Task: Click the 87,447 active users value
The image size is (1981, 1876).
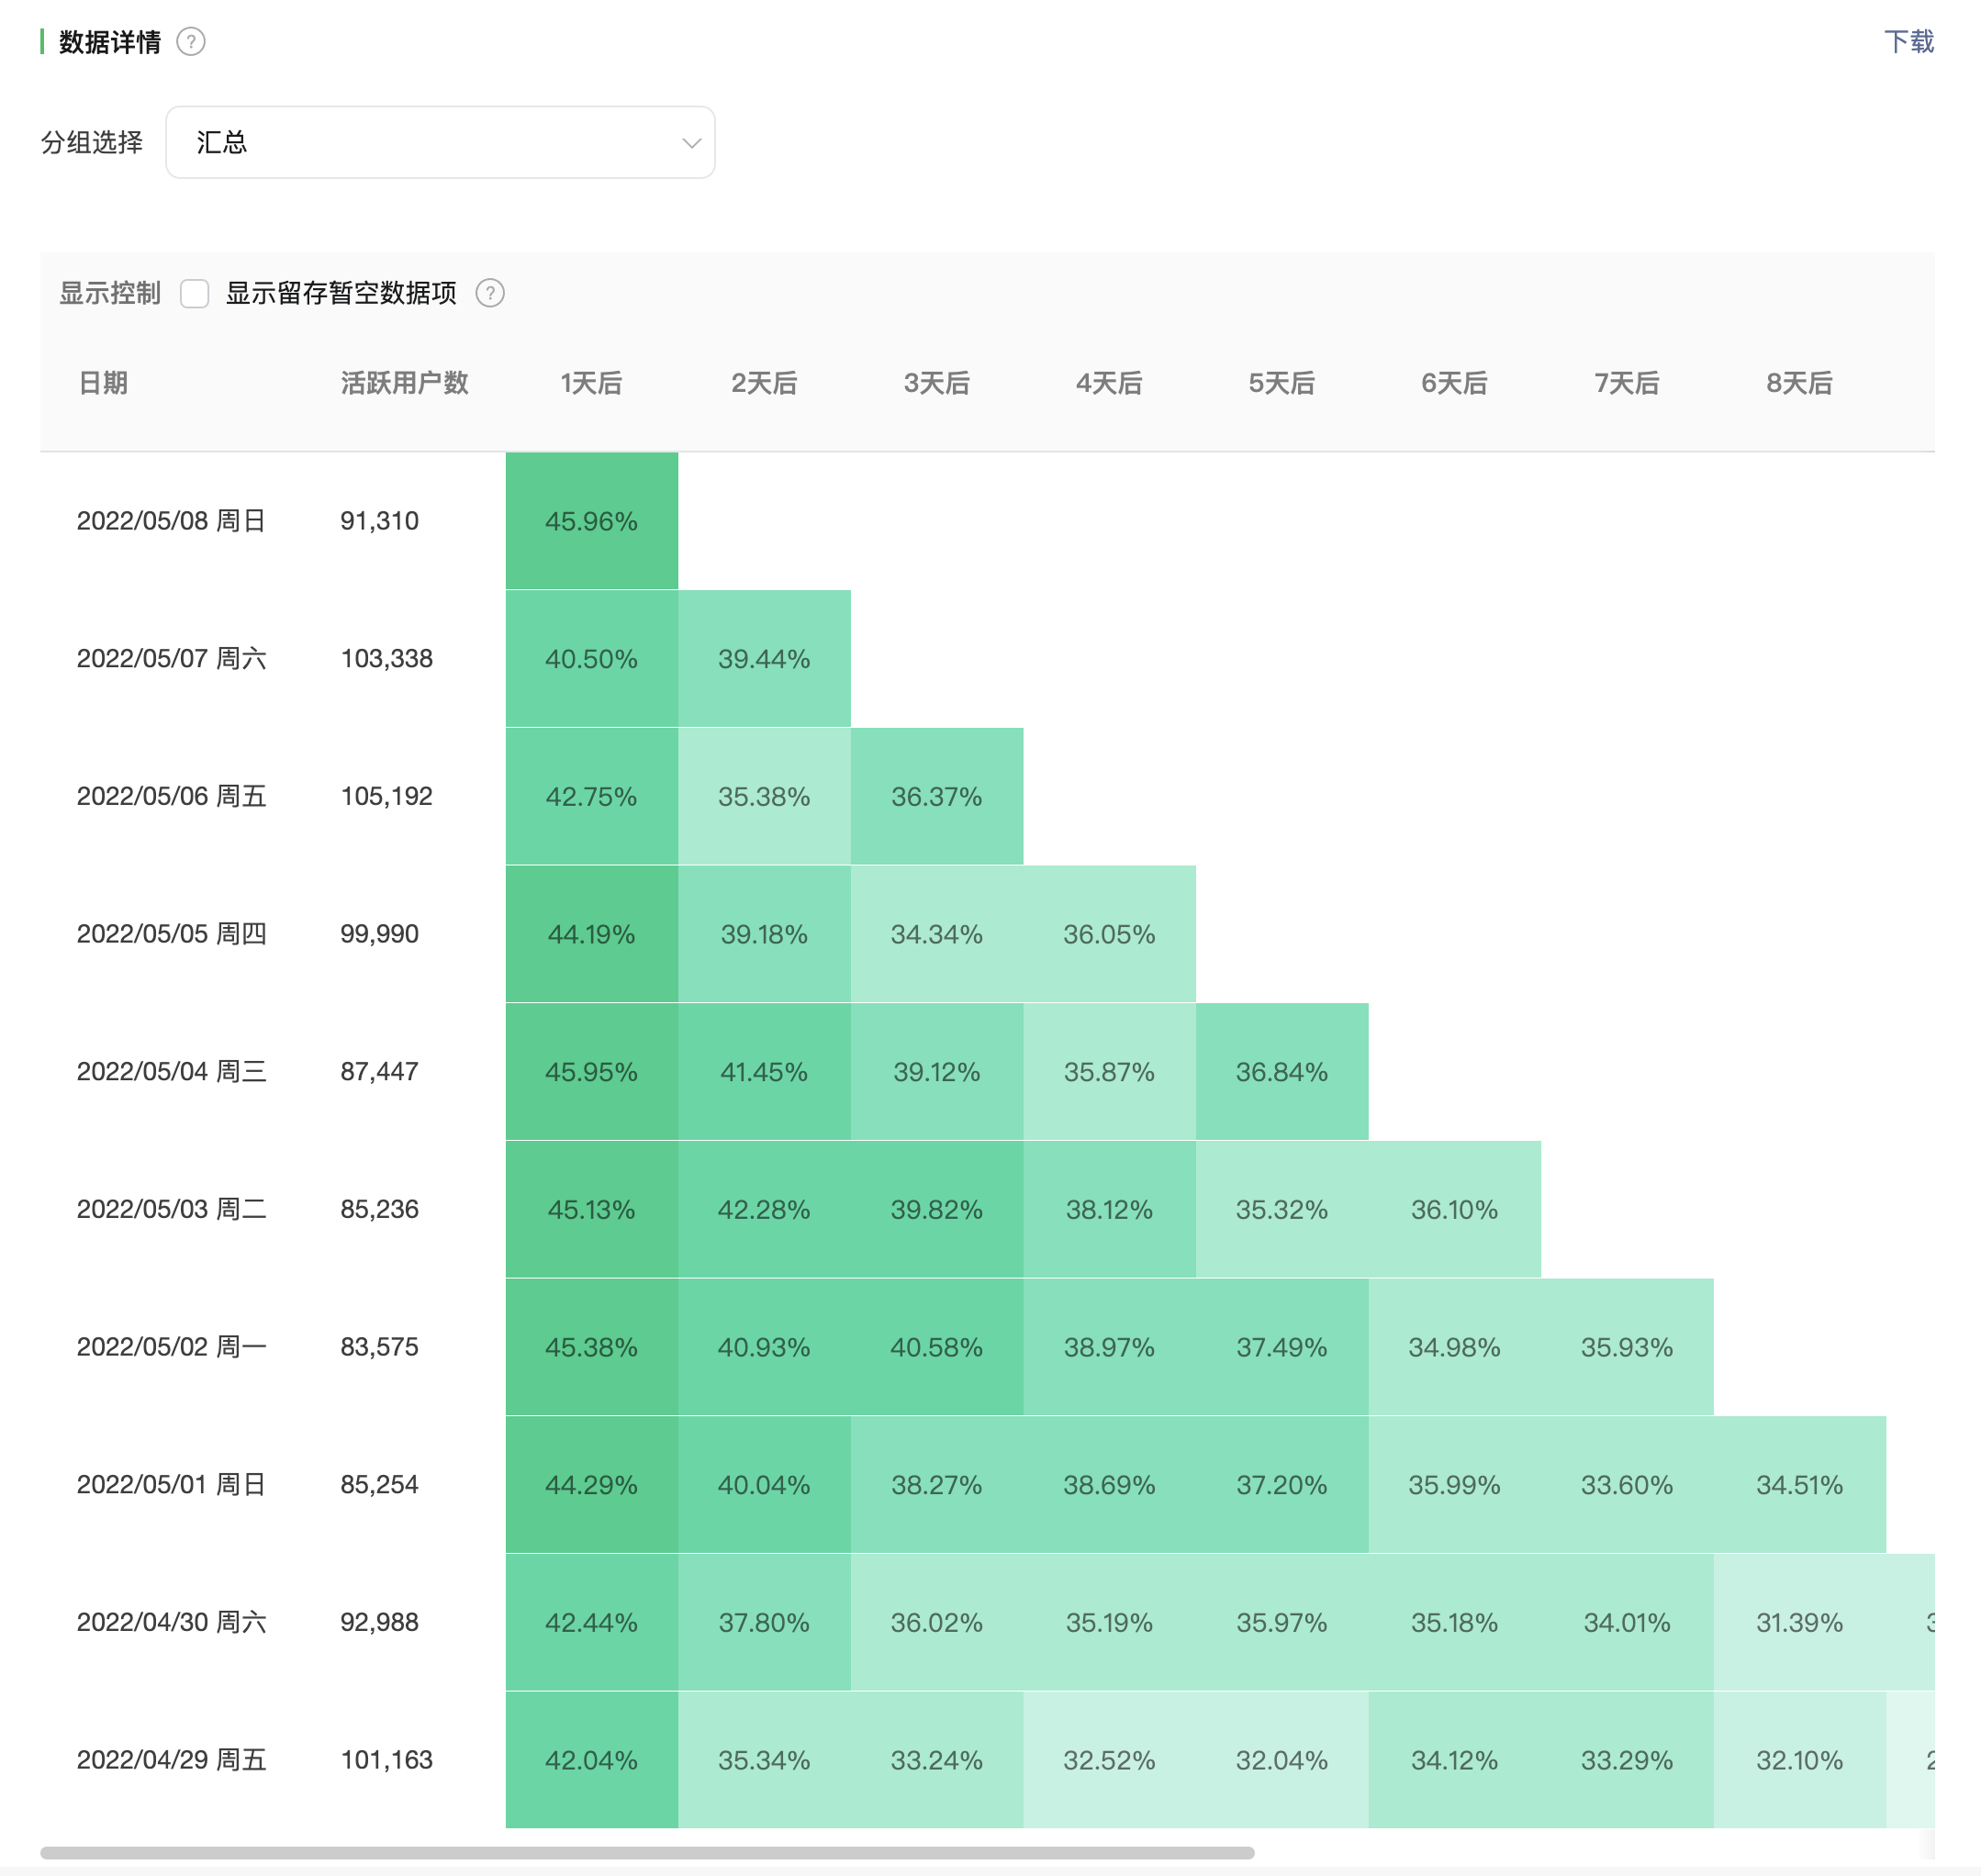Action: pyautogui.click(x=379, y=1072)
